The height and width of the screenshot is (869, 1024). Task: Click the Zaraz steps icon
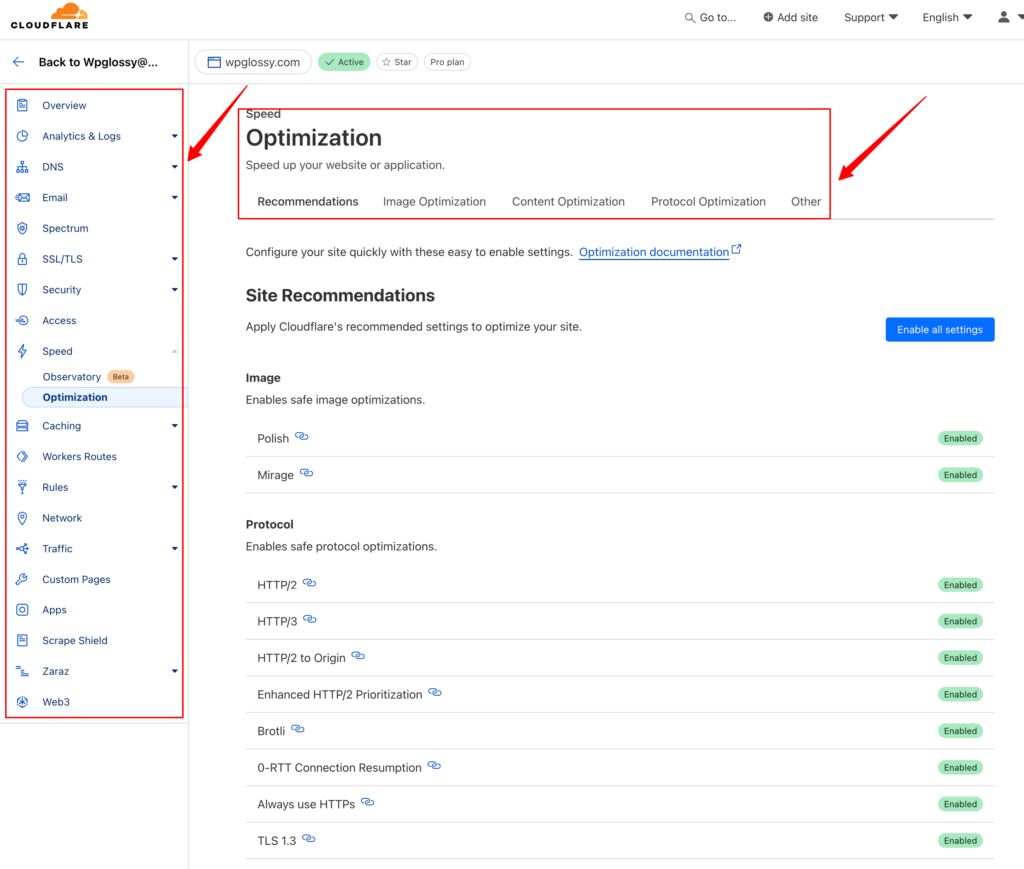click(22, 671)
